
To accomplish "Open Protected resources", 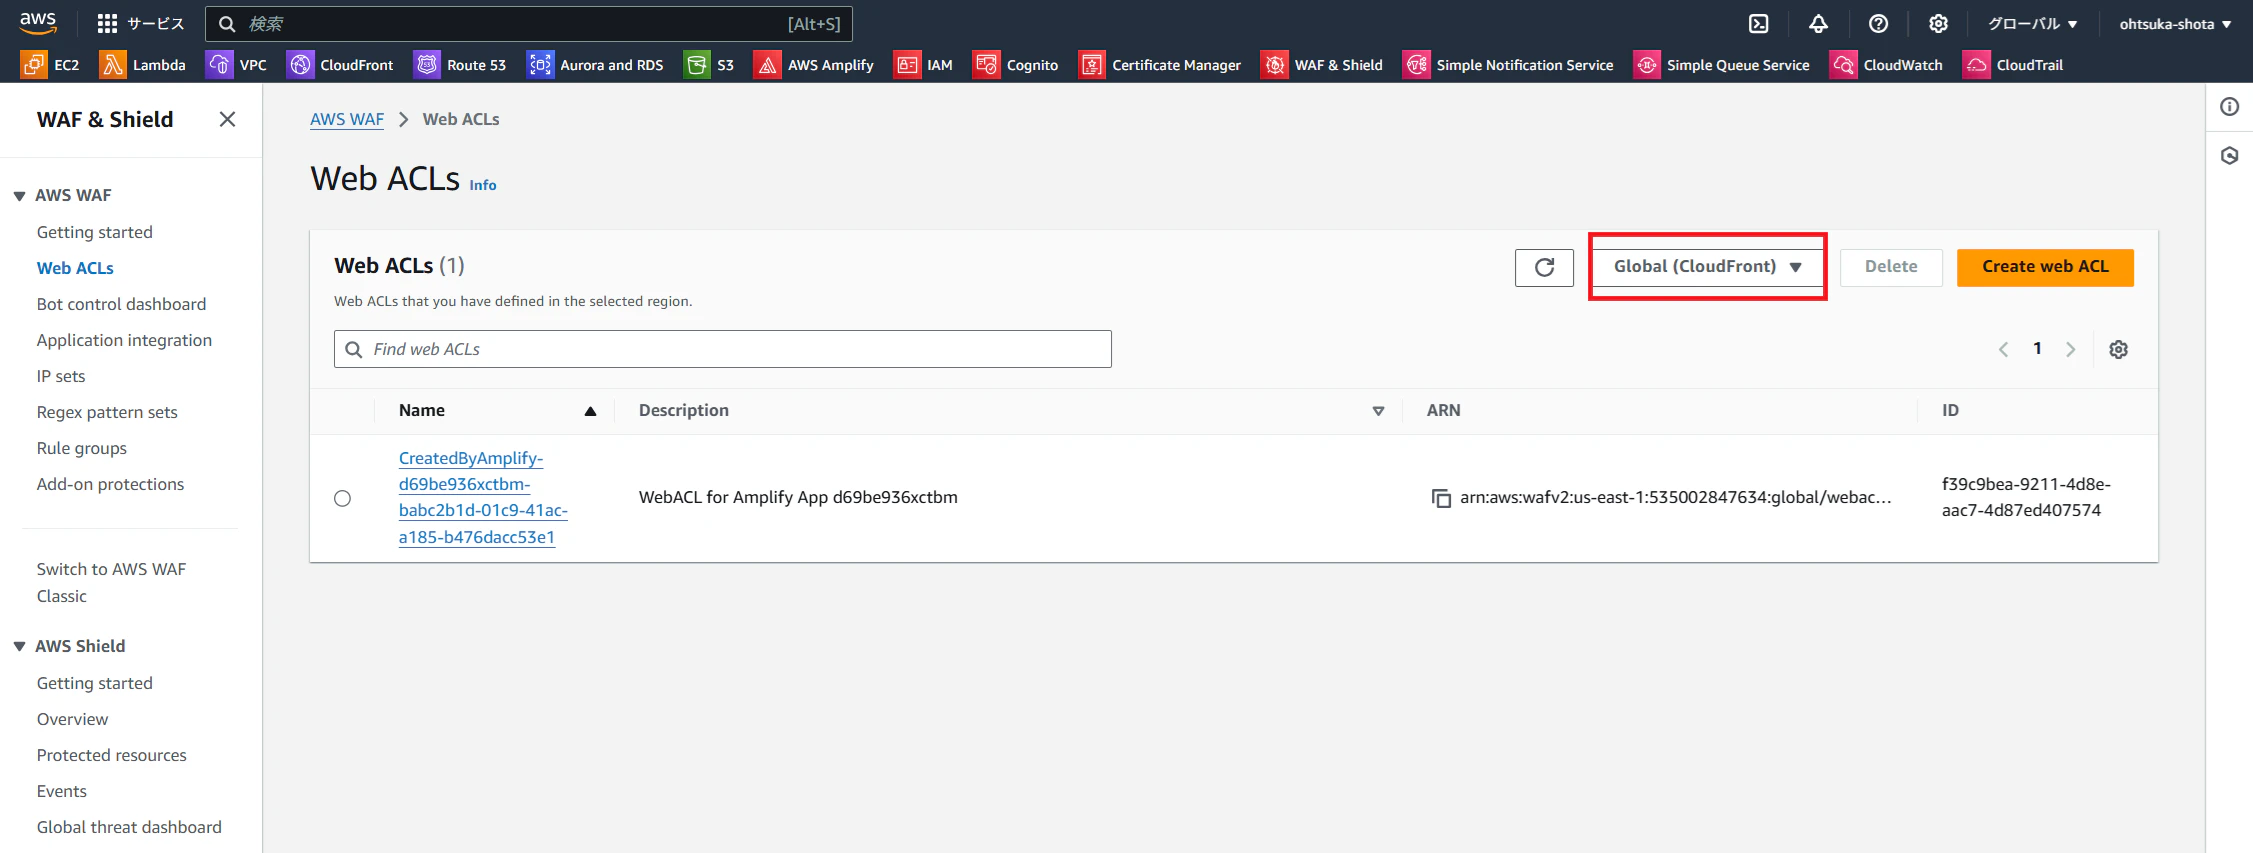I will pos(111,755).
